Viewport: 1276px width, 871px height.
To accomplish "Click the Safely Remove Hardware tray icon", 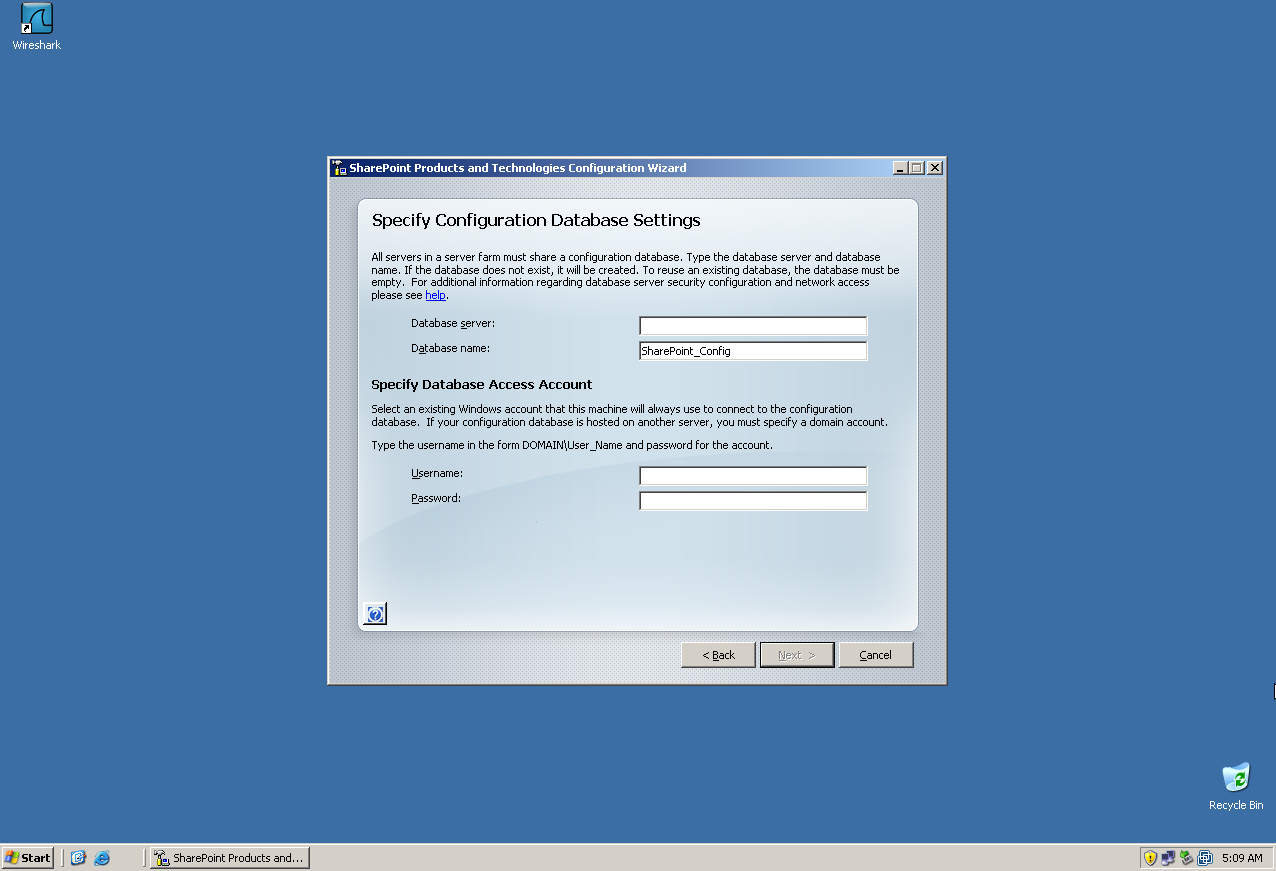I will pos(1185,857).
